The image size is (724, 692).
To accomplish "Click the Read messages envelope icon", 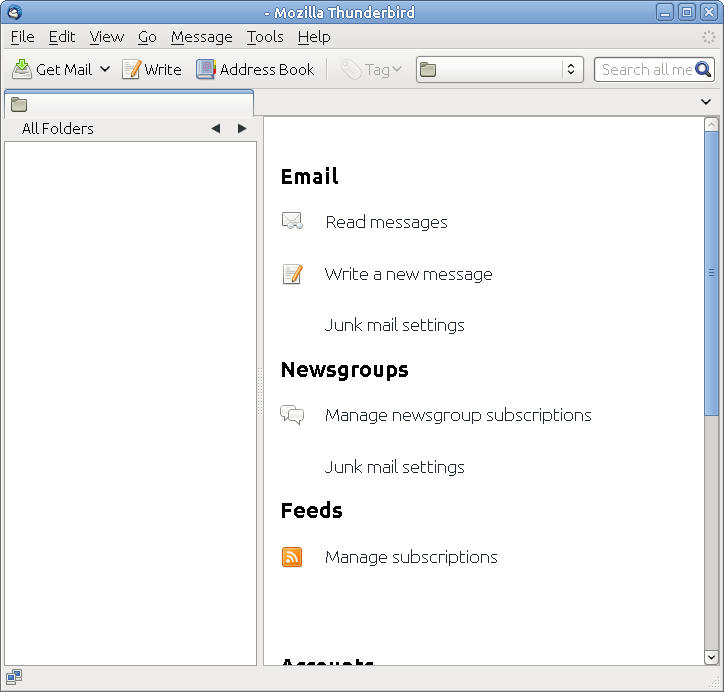I will click(x=292, y=221).
